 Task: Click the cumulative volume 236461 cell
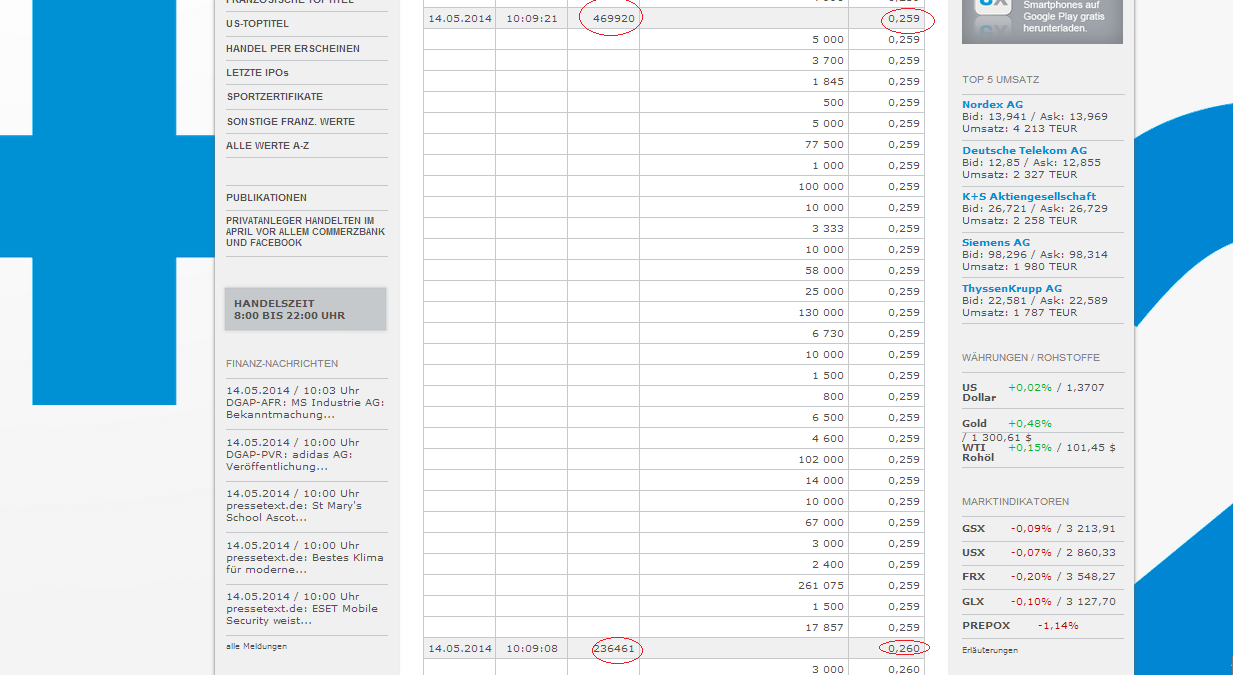tap(604, 649)
